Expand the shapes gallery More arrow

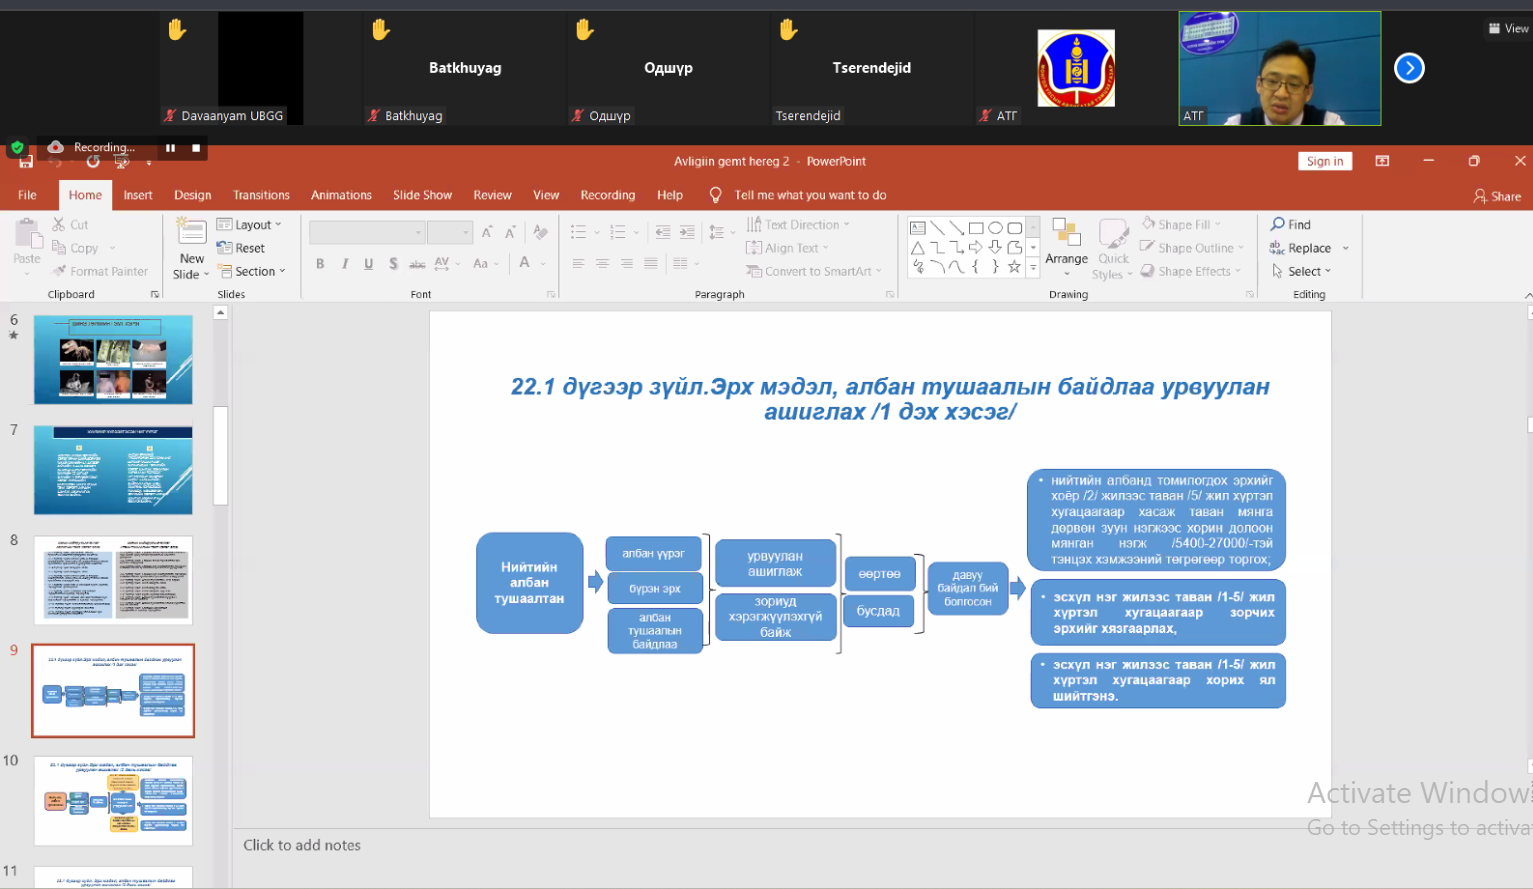[1033, 267]
